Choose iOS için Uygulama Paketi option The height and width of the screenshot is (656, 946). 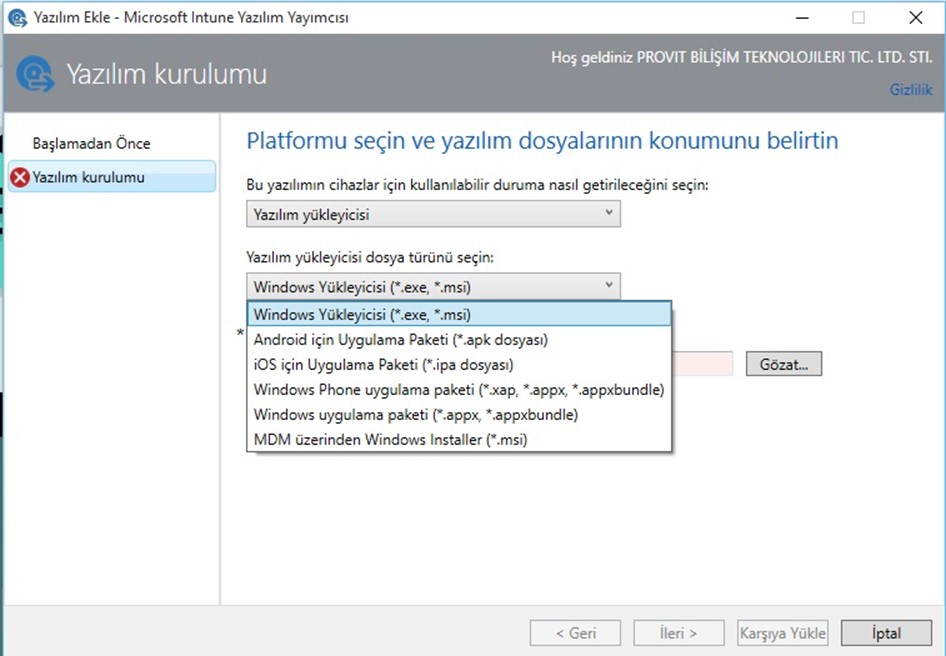click(459, 365)
